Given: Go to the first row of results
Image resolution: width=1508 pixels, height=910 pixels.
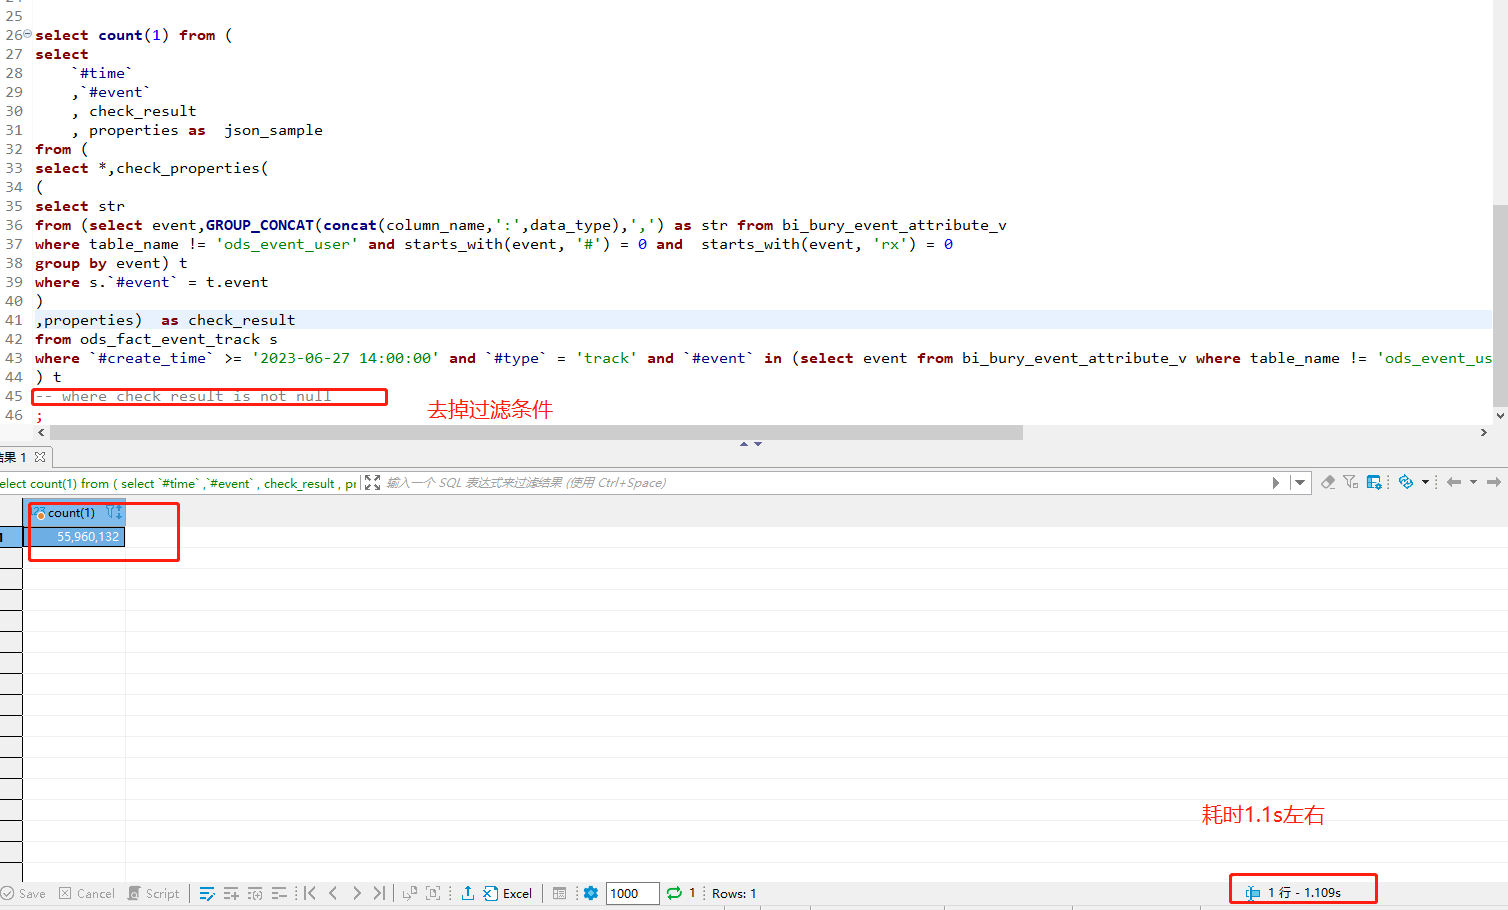Looking at the screenshot, I should pyautogui.click(x=310, y=893).
